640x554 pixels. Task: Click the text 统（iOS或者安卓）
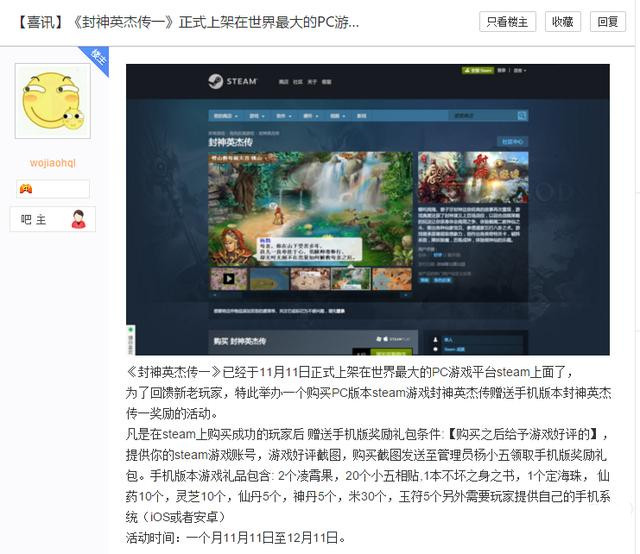(x=176, y=517)
